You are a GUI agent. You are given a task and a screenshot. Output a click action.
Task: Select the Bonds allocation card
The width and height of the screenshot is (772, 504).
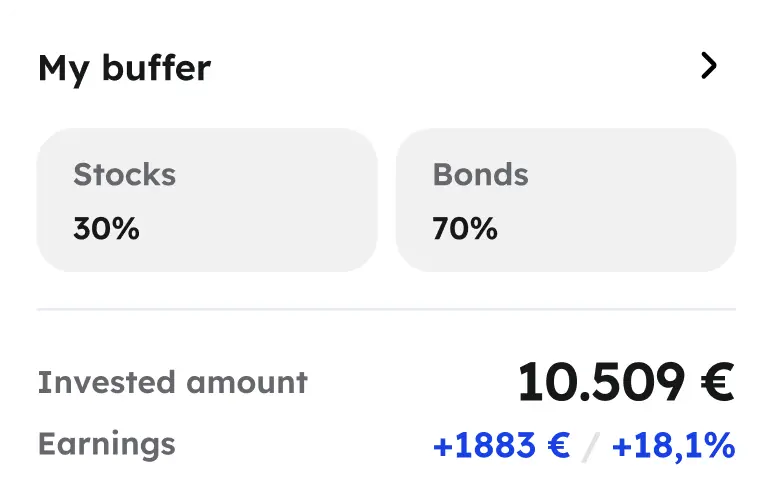[x=566, y=200]
